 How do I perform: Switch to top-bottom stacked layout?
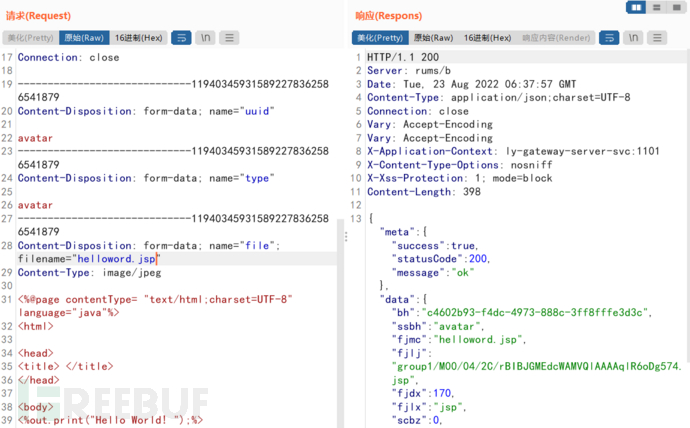pyautogui.click(x=657, y=8)
